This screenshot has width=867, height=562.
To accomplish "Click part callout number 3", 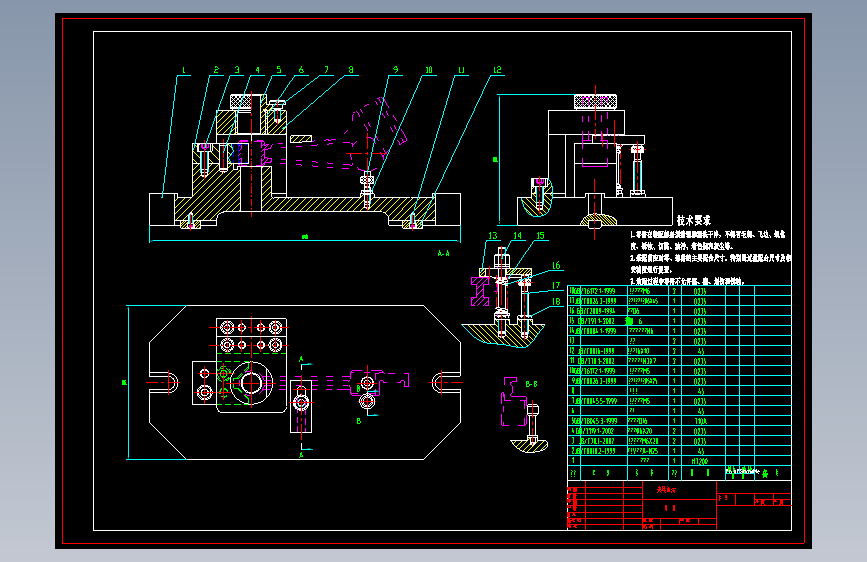I will pos(237,70).
